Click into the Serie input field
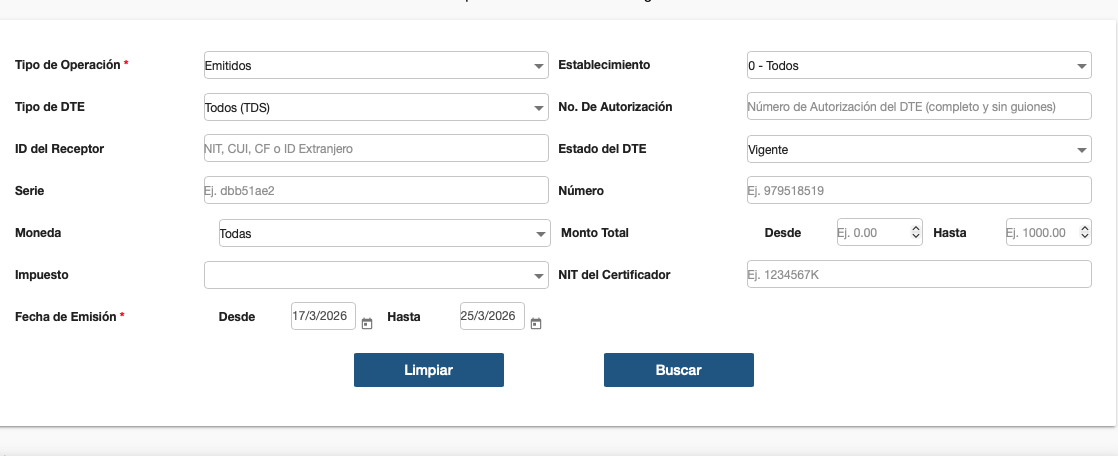 (x=376, y=190)
